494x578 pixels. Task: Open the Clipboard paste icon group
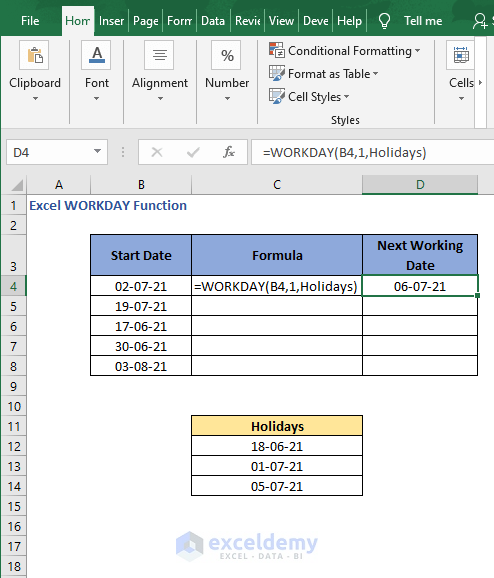(x=34, y=55)
